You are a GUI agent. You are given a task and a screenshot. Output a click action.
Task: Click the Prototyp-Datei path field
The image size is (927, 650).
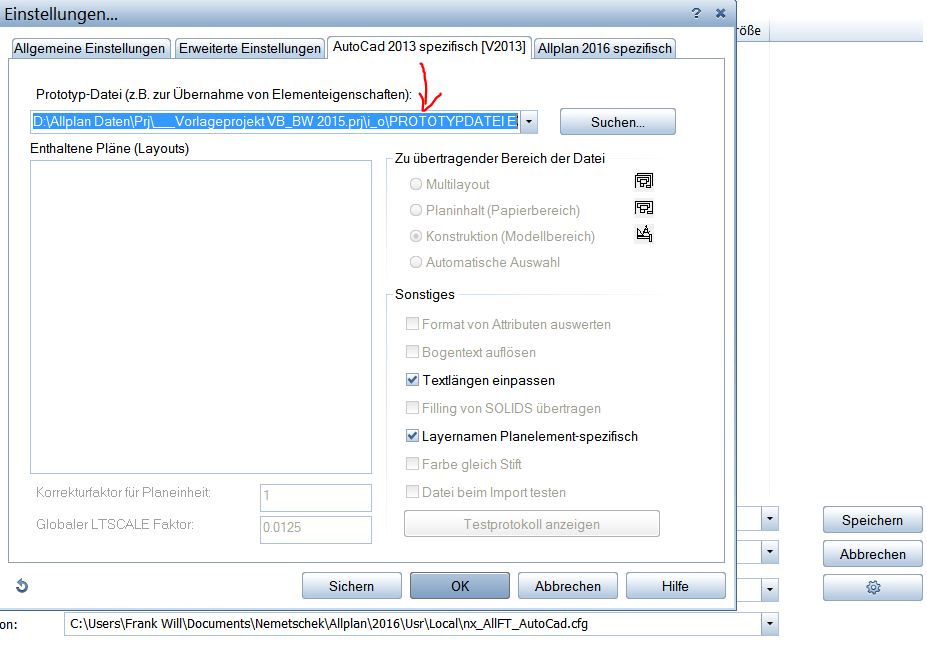[x=274, y=122]
